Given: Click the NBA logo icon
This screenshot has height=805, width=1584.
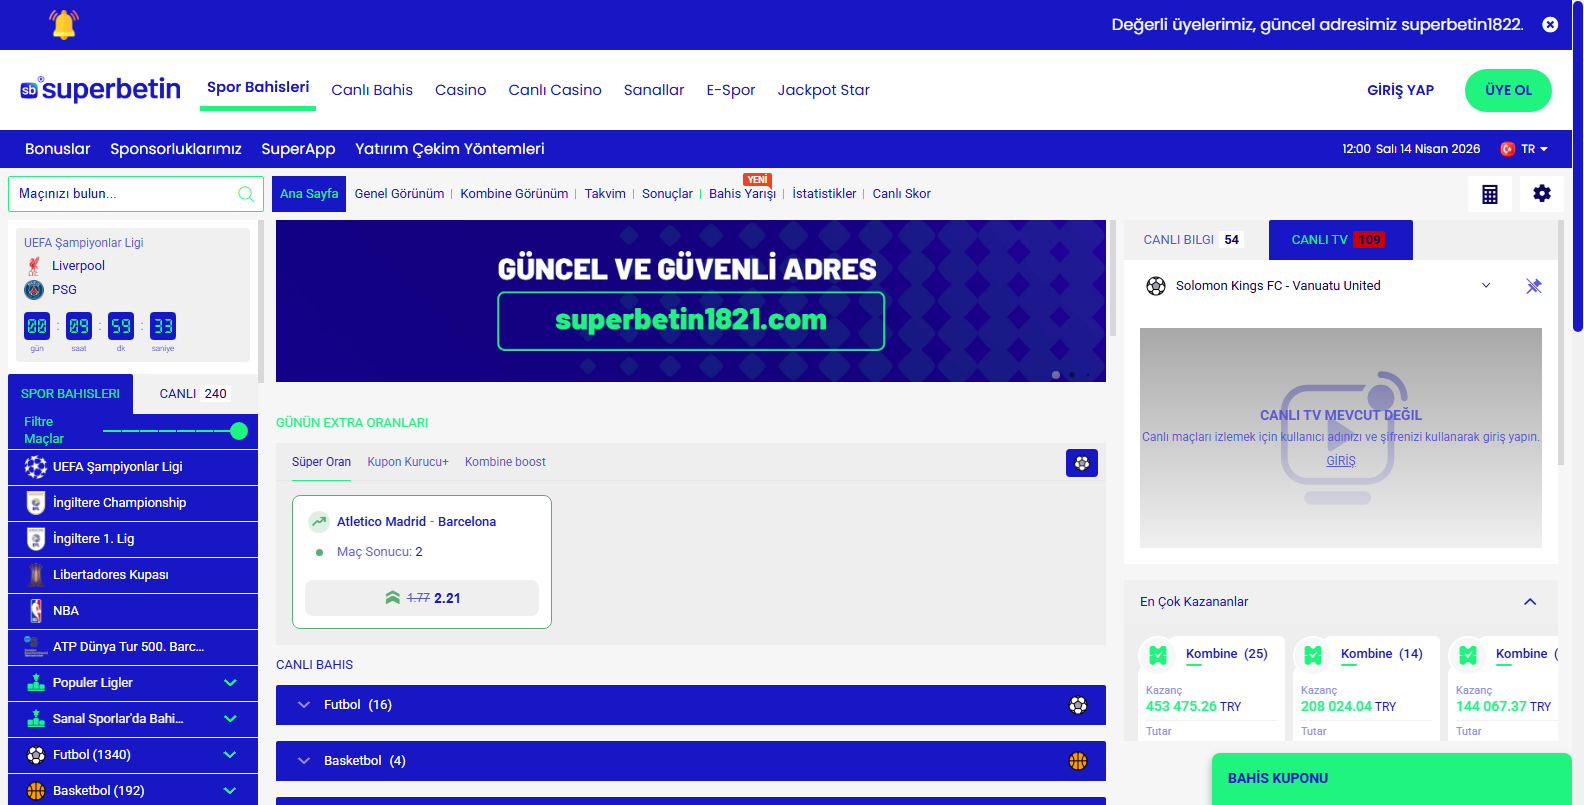Looking at the screenshot, I should click(36, 611).
